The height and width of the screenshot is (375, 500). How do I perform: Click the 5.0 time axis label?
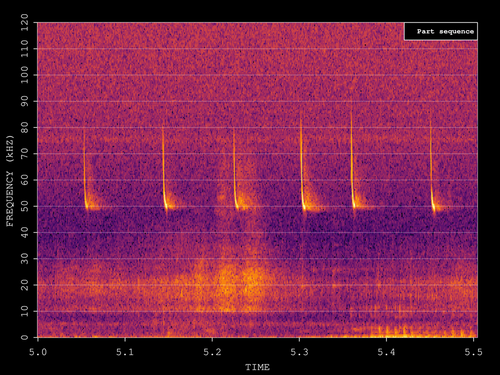click(x=38, y=352)
